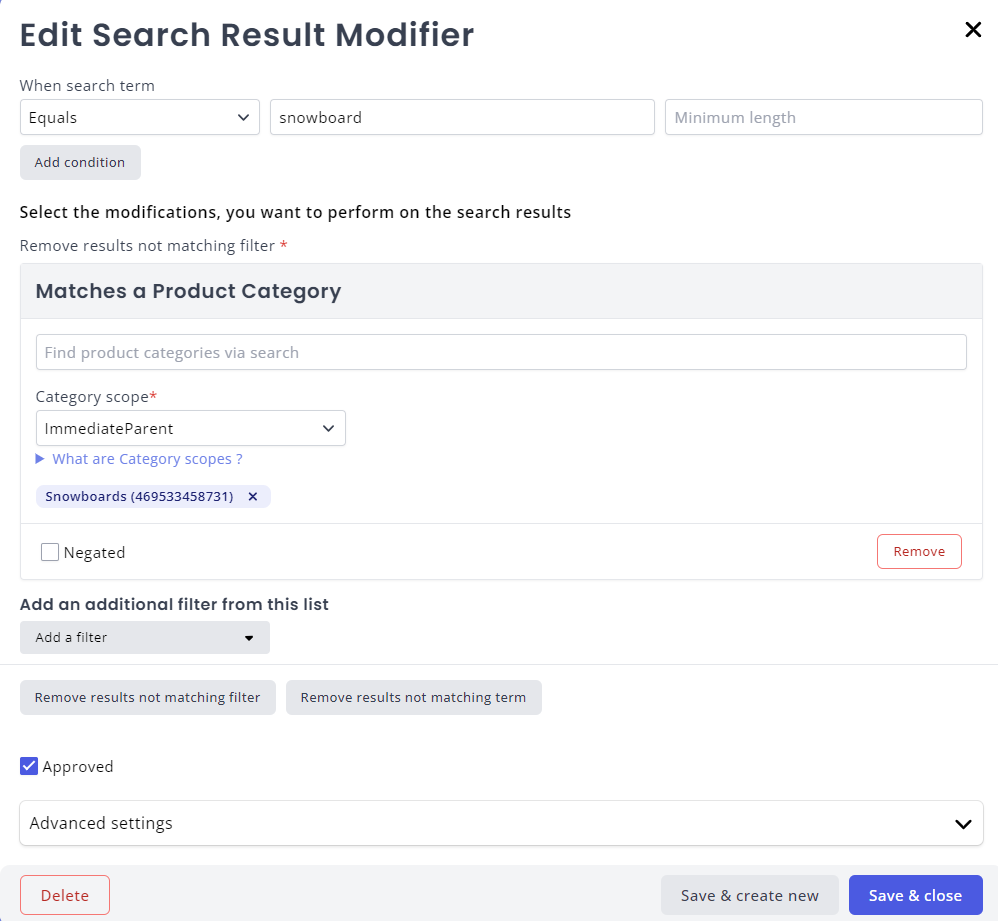Expand the Advanced settings section

(501, 824)
